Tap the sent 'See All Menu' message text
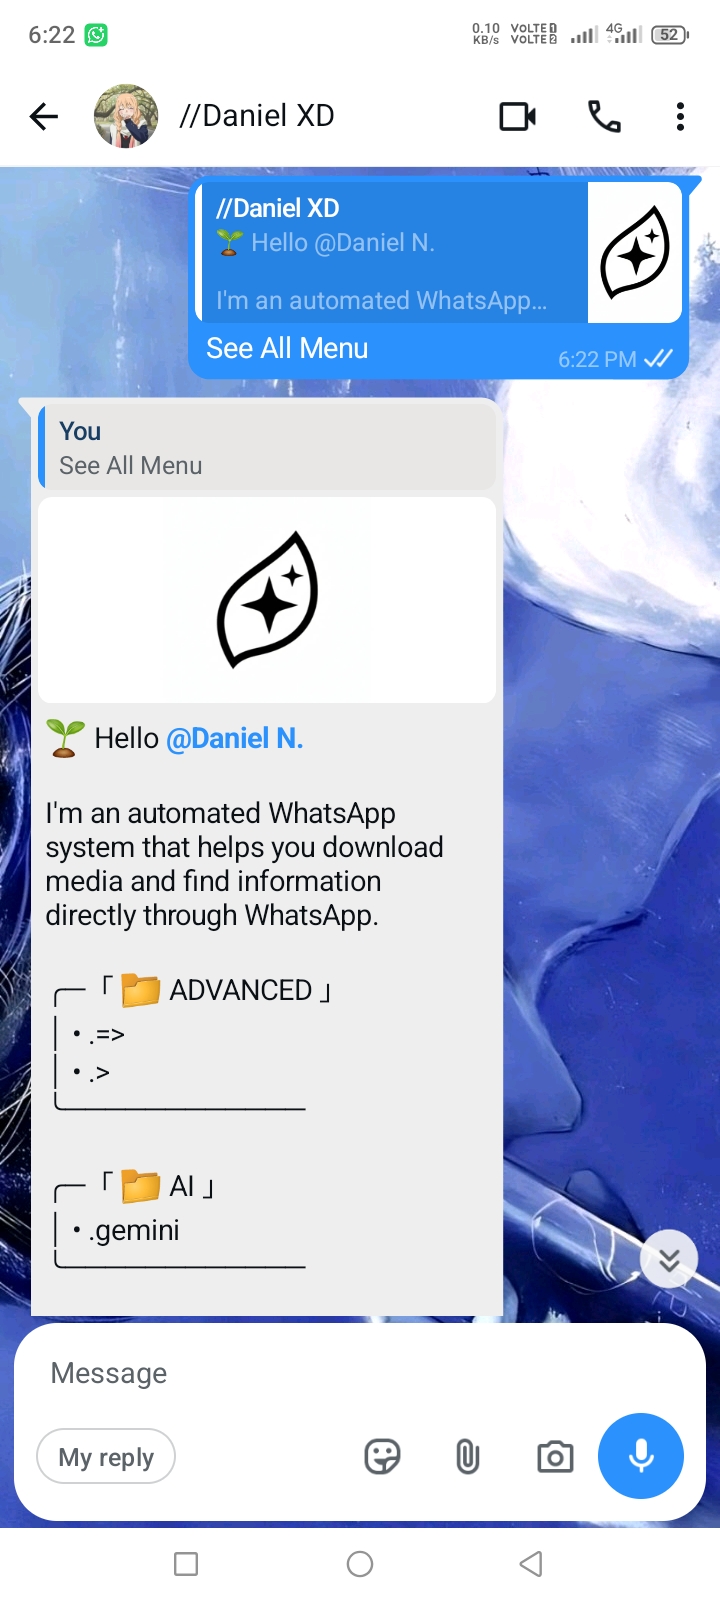720x1600 pixels. point(287,348)
